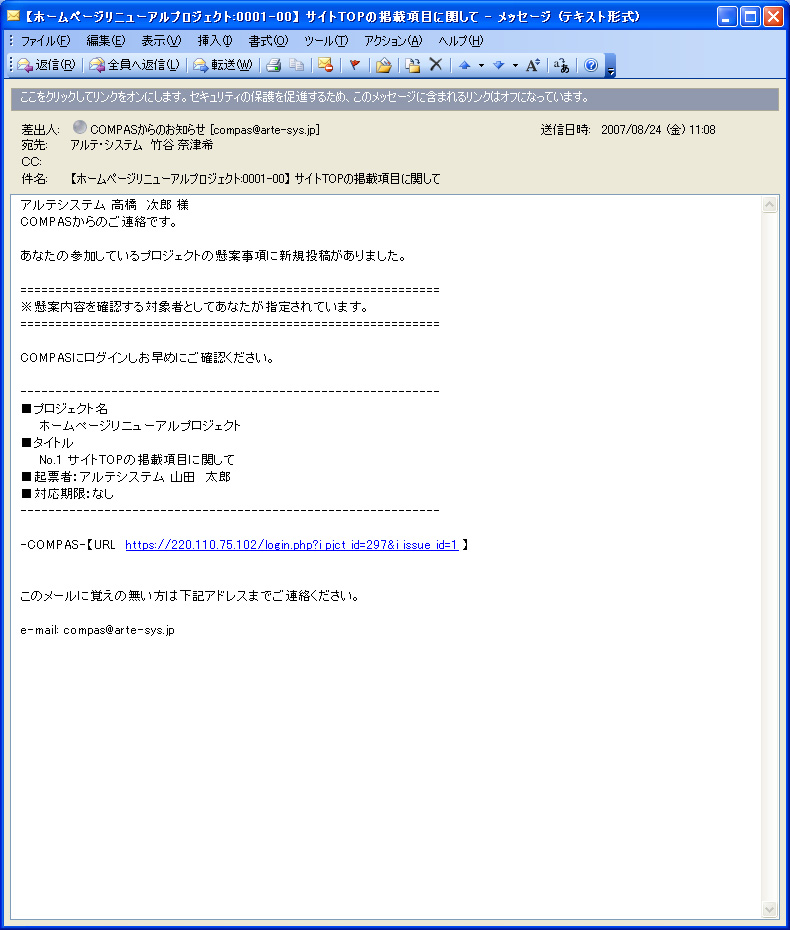Click the junk mail envelope icon

point(325,65)
